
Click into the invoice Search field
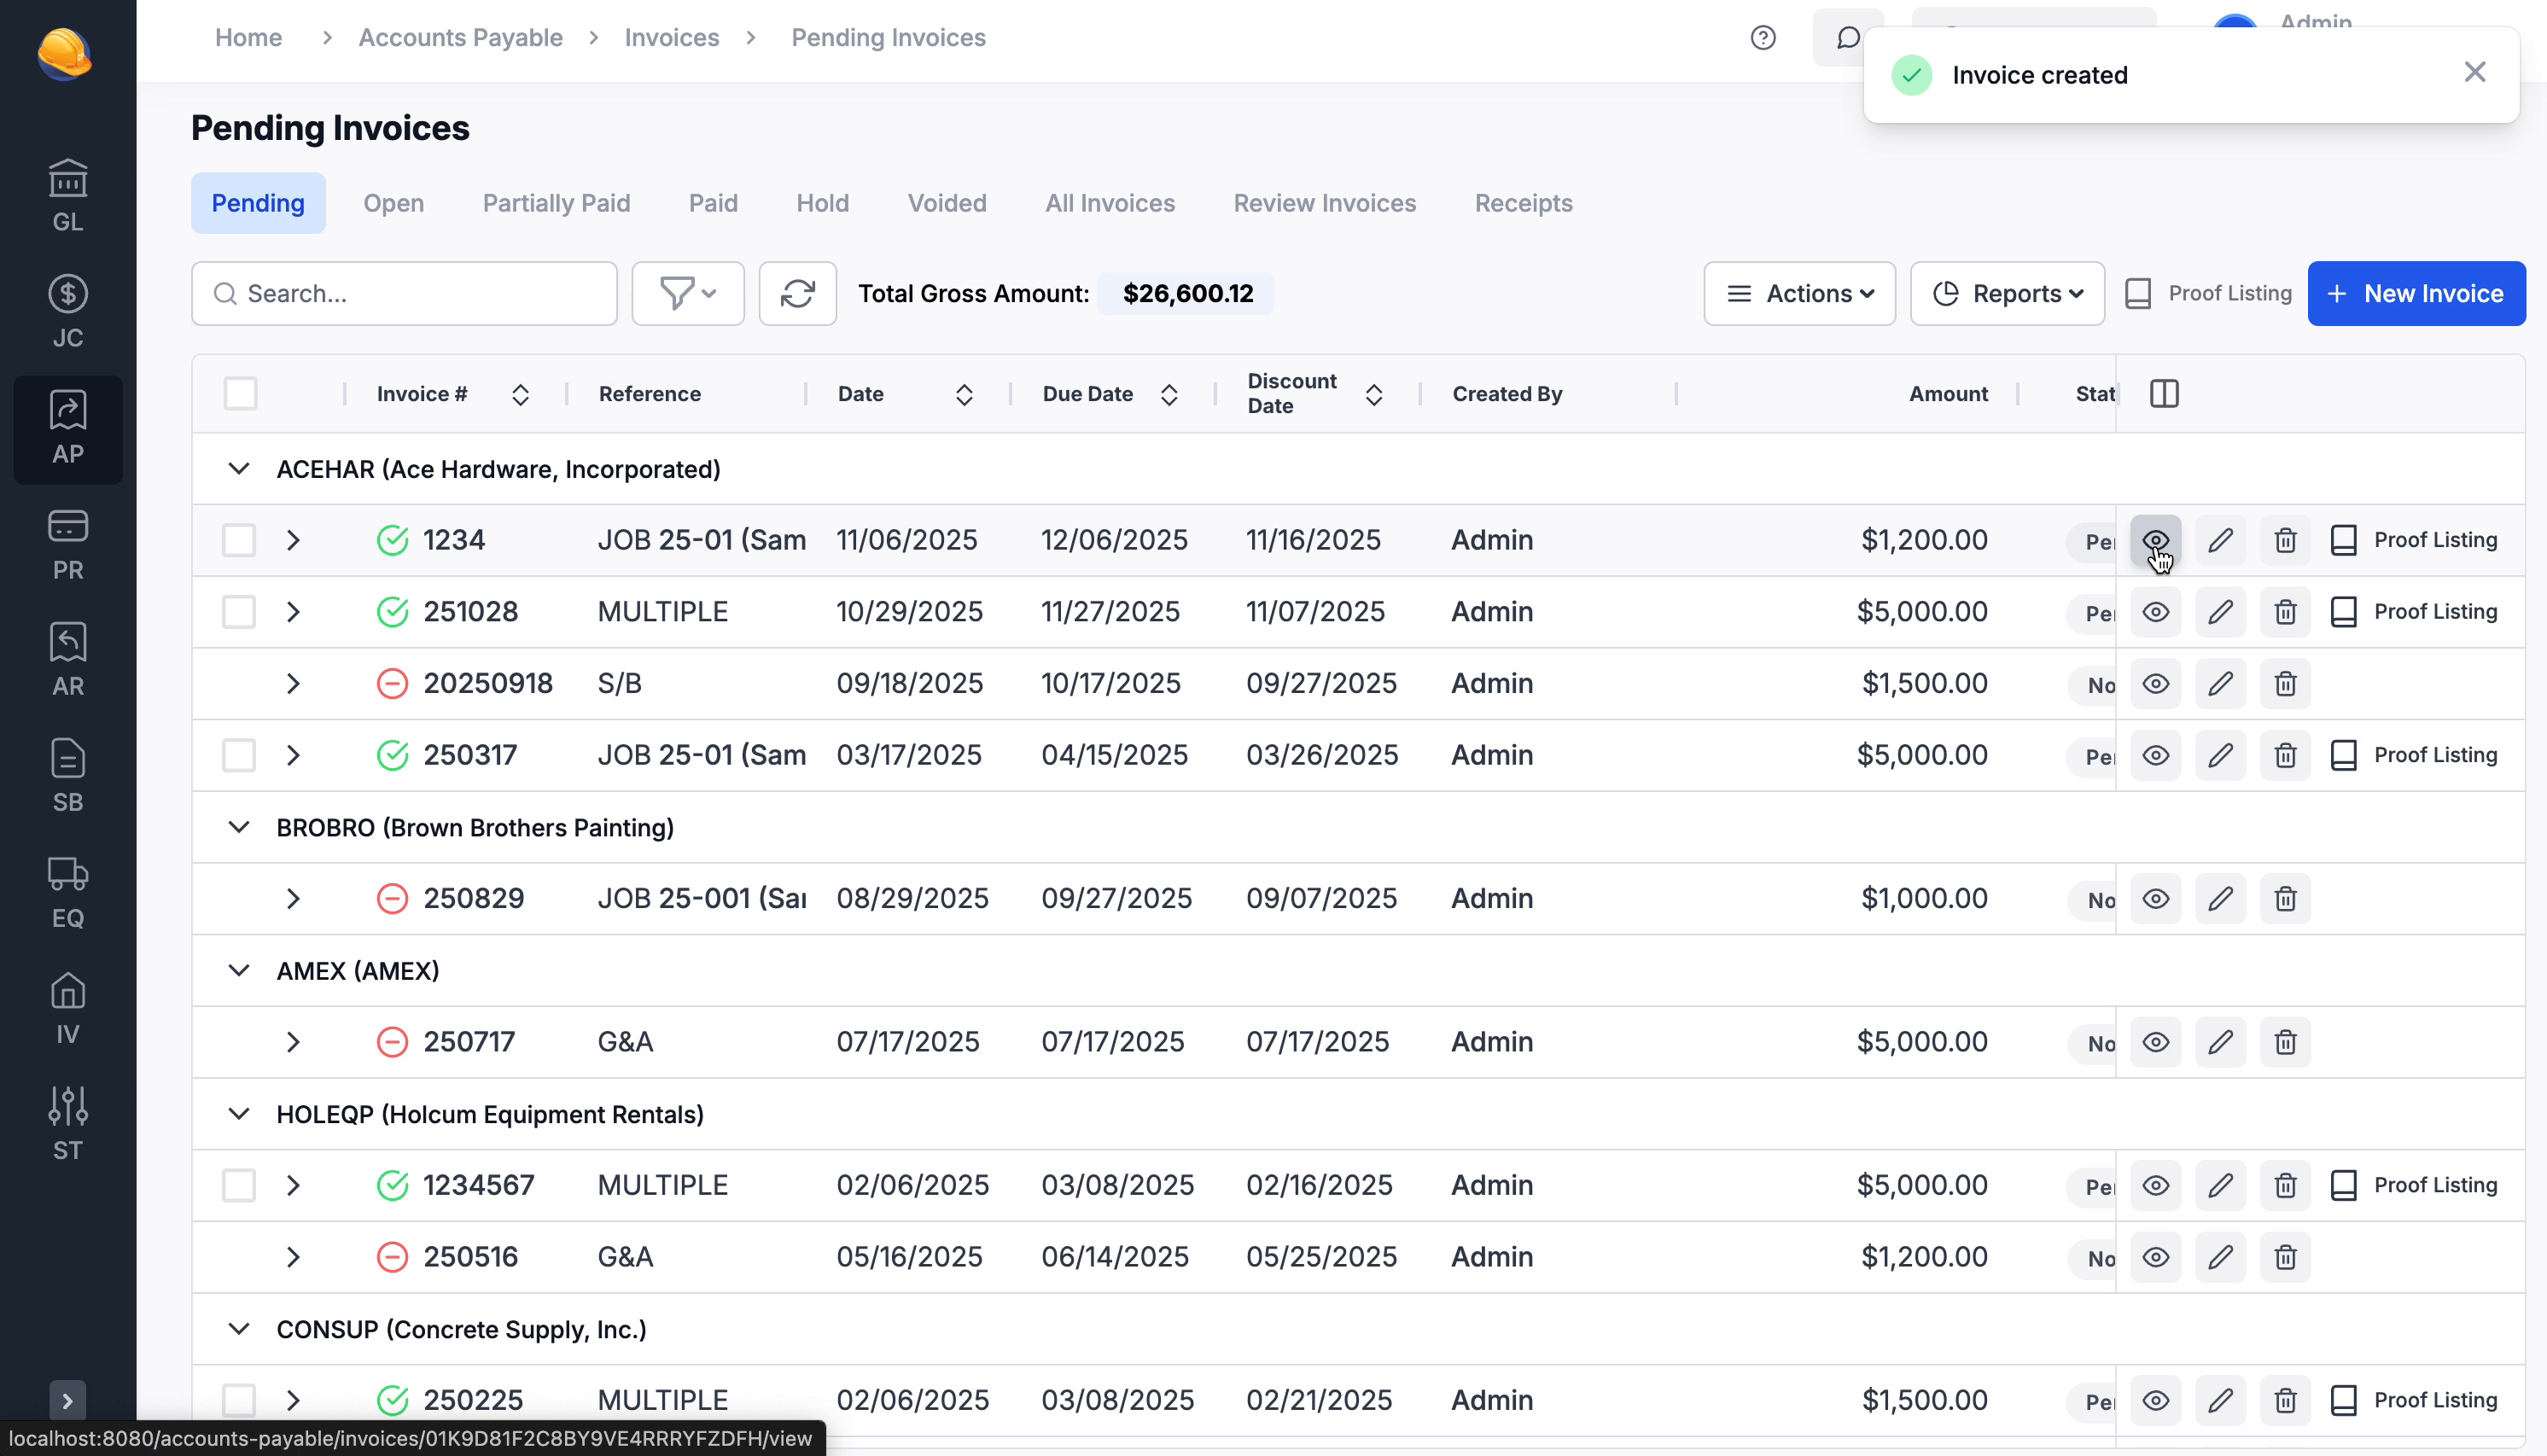click(x=404, y=294)
